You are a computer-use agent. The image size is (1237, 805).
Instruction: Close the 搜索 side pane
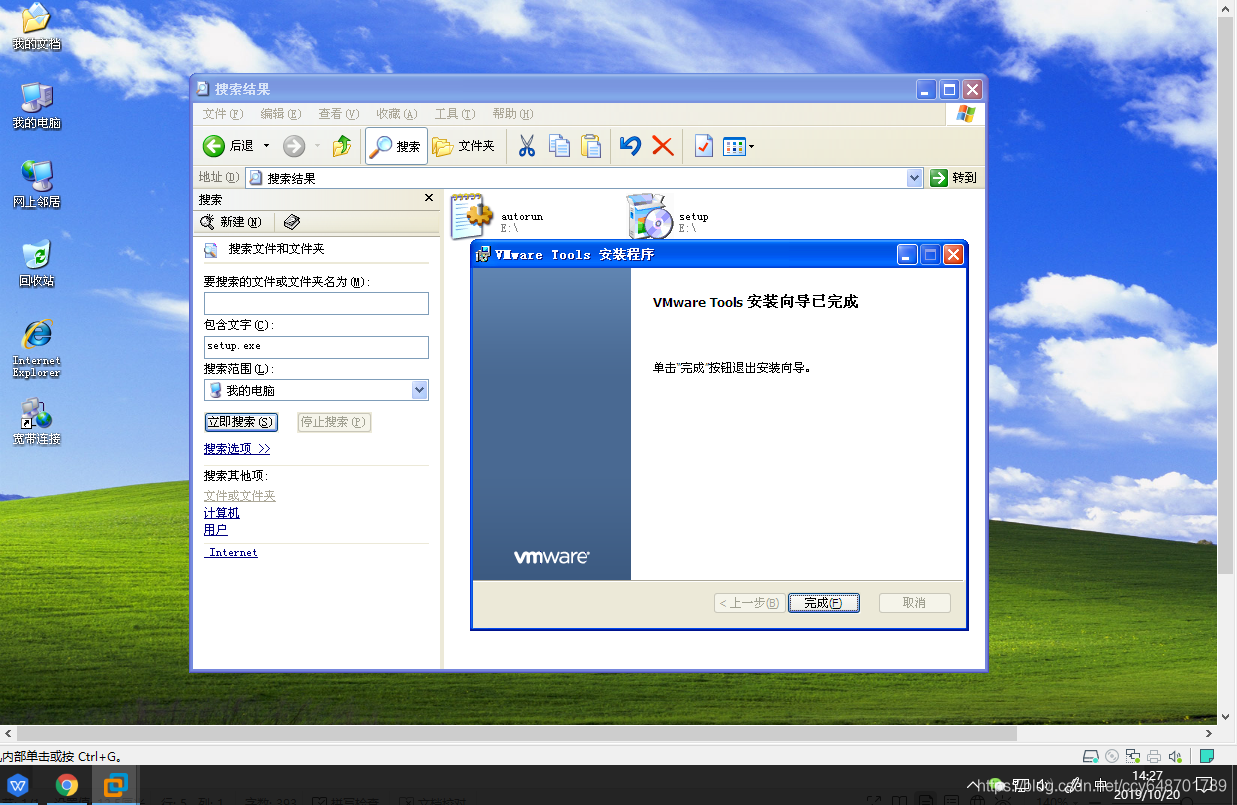[429, 198]
